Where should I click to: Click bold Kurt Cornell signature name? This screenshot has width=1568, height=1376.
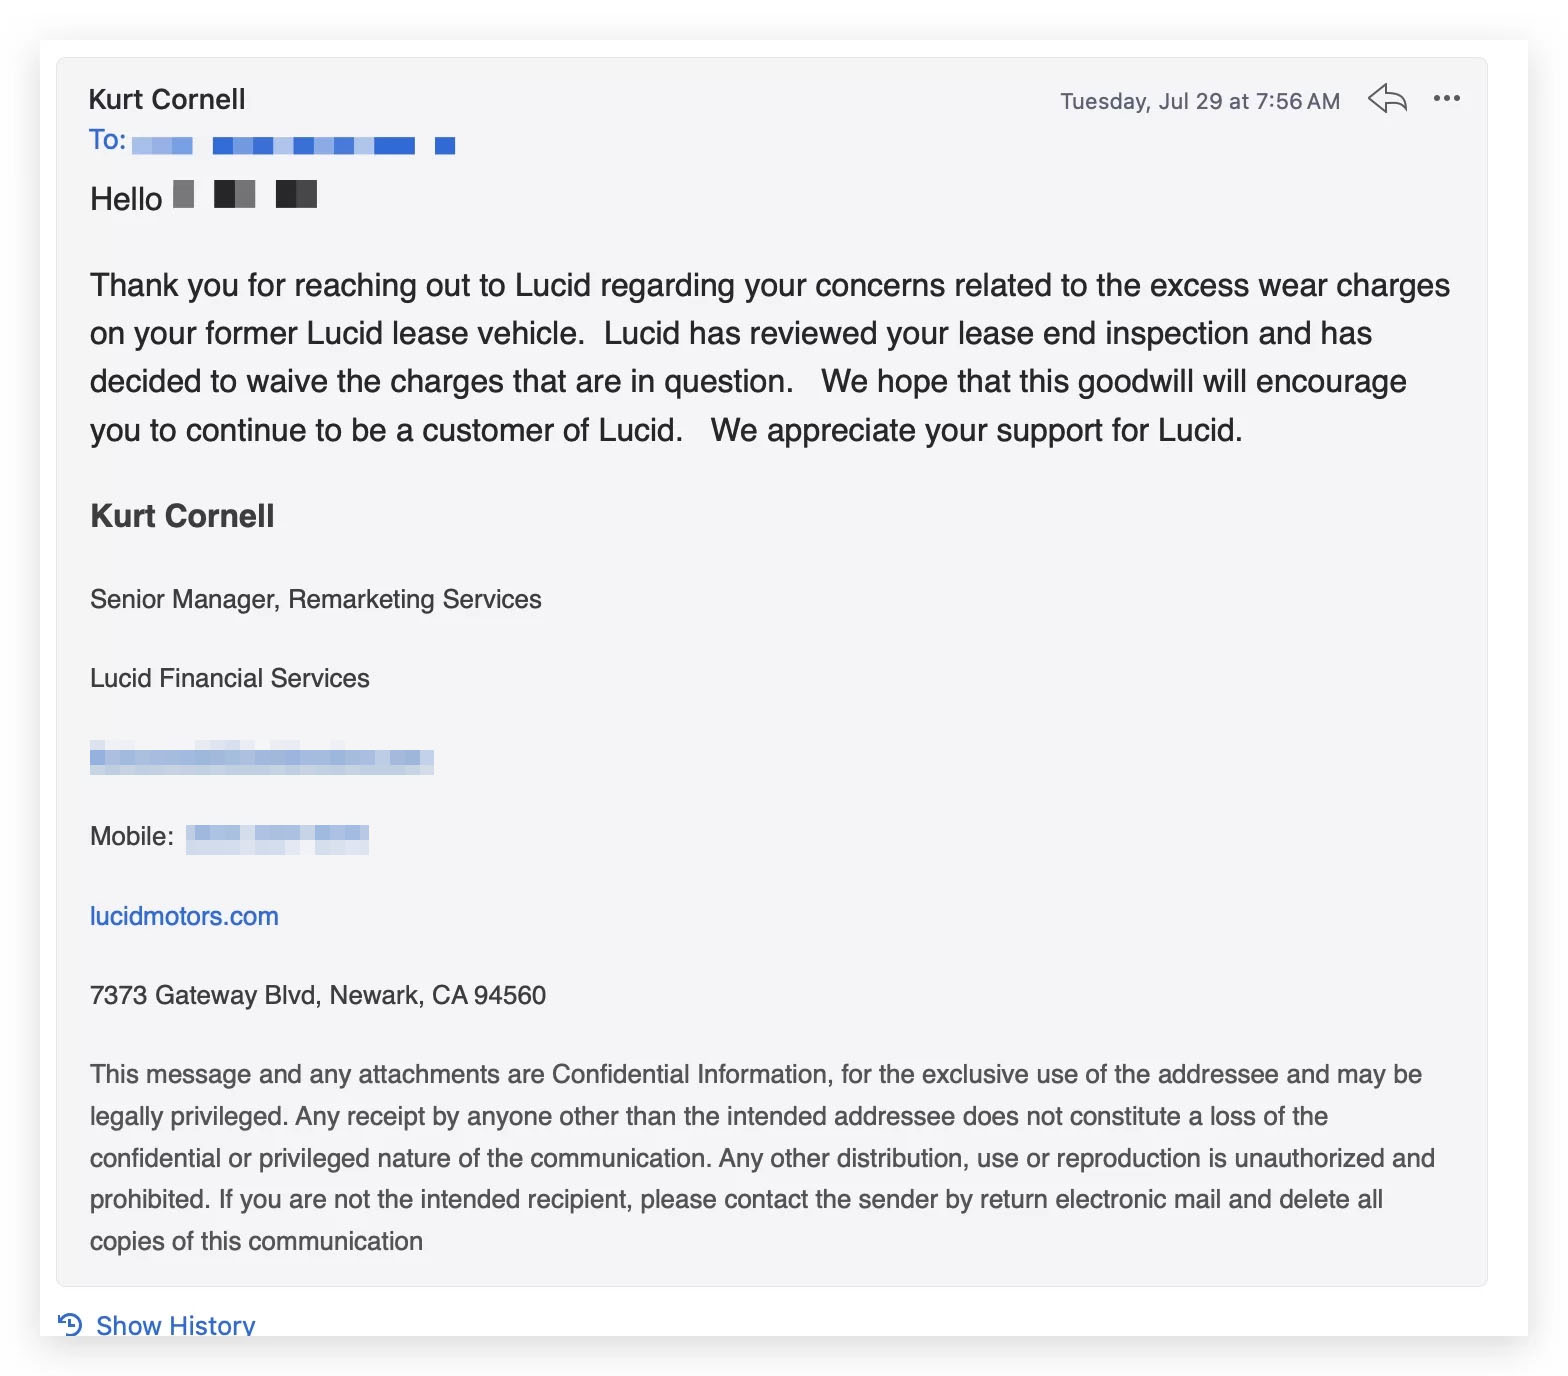(182, 516)
